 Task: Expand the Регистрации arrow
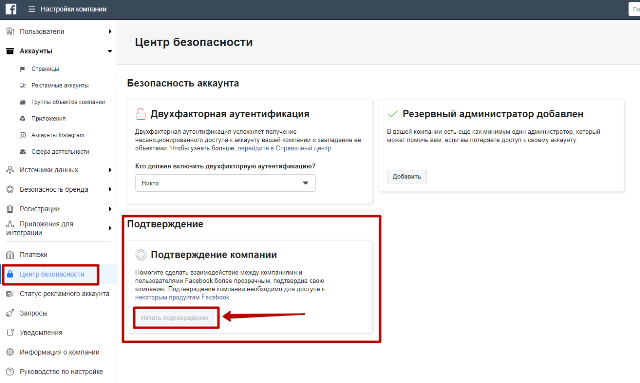110,209
